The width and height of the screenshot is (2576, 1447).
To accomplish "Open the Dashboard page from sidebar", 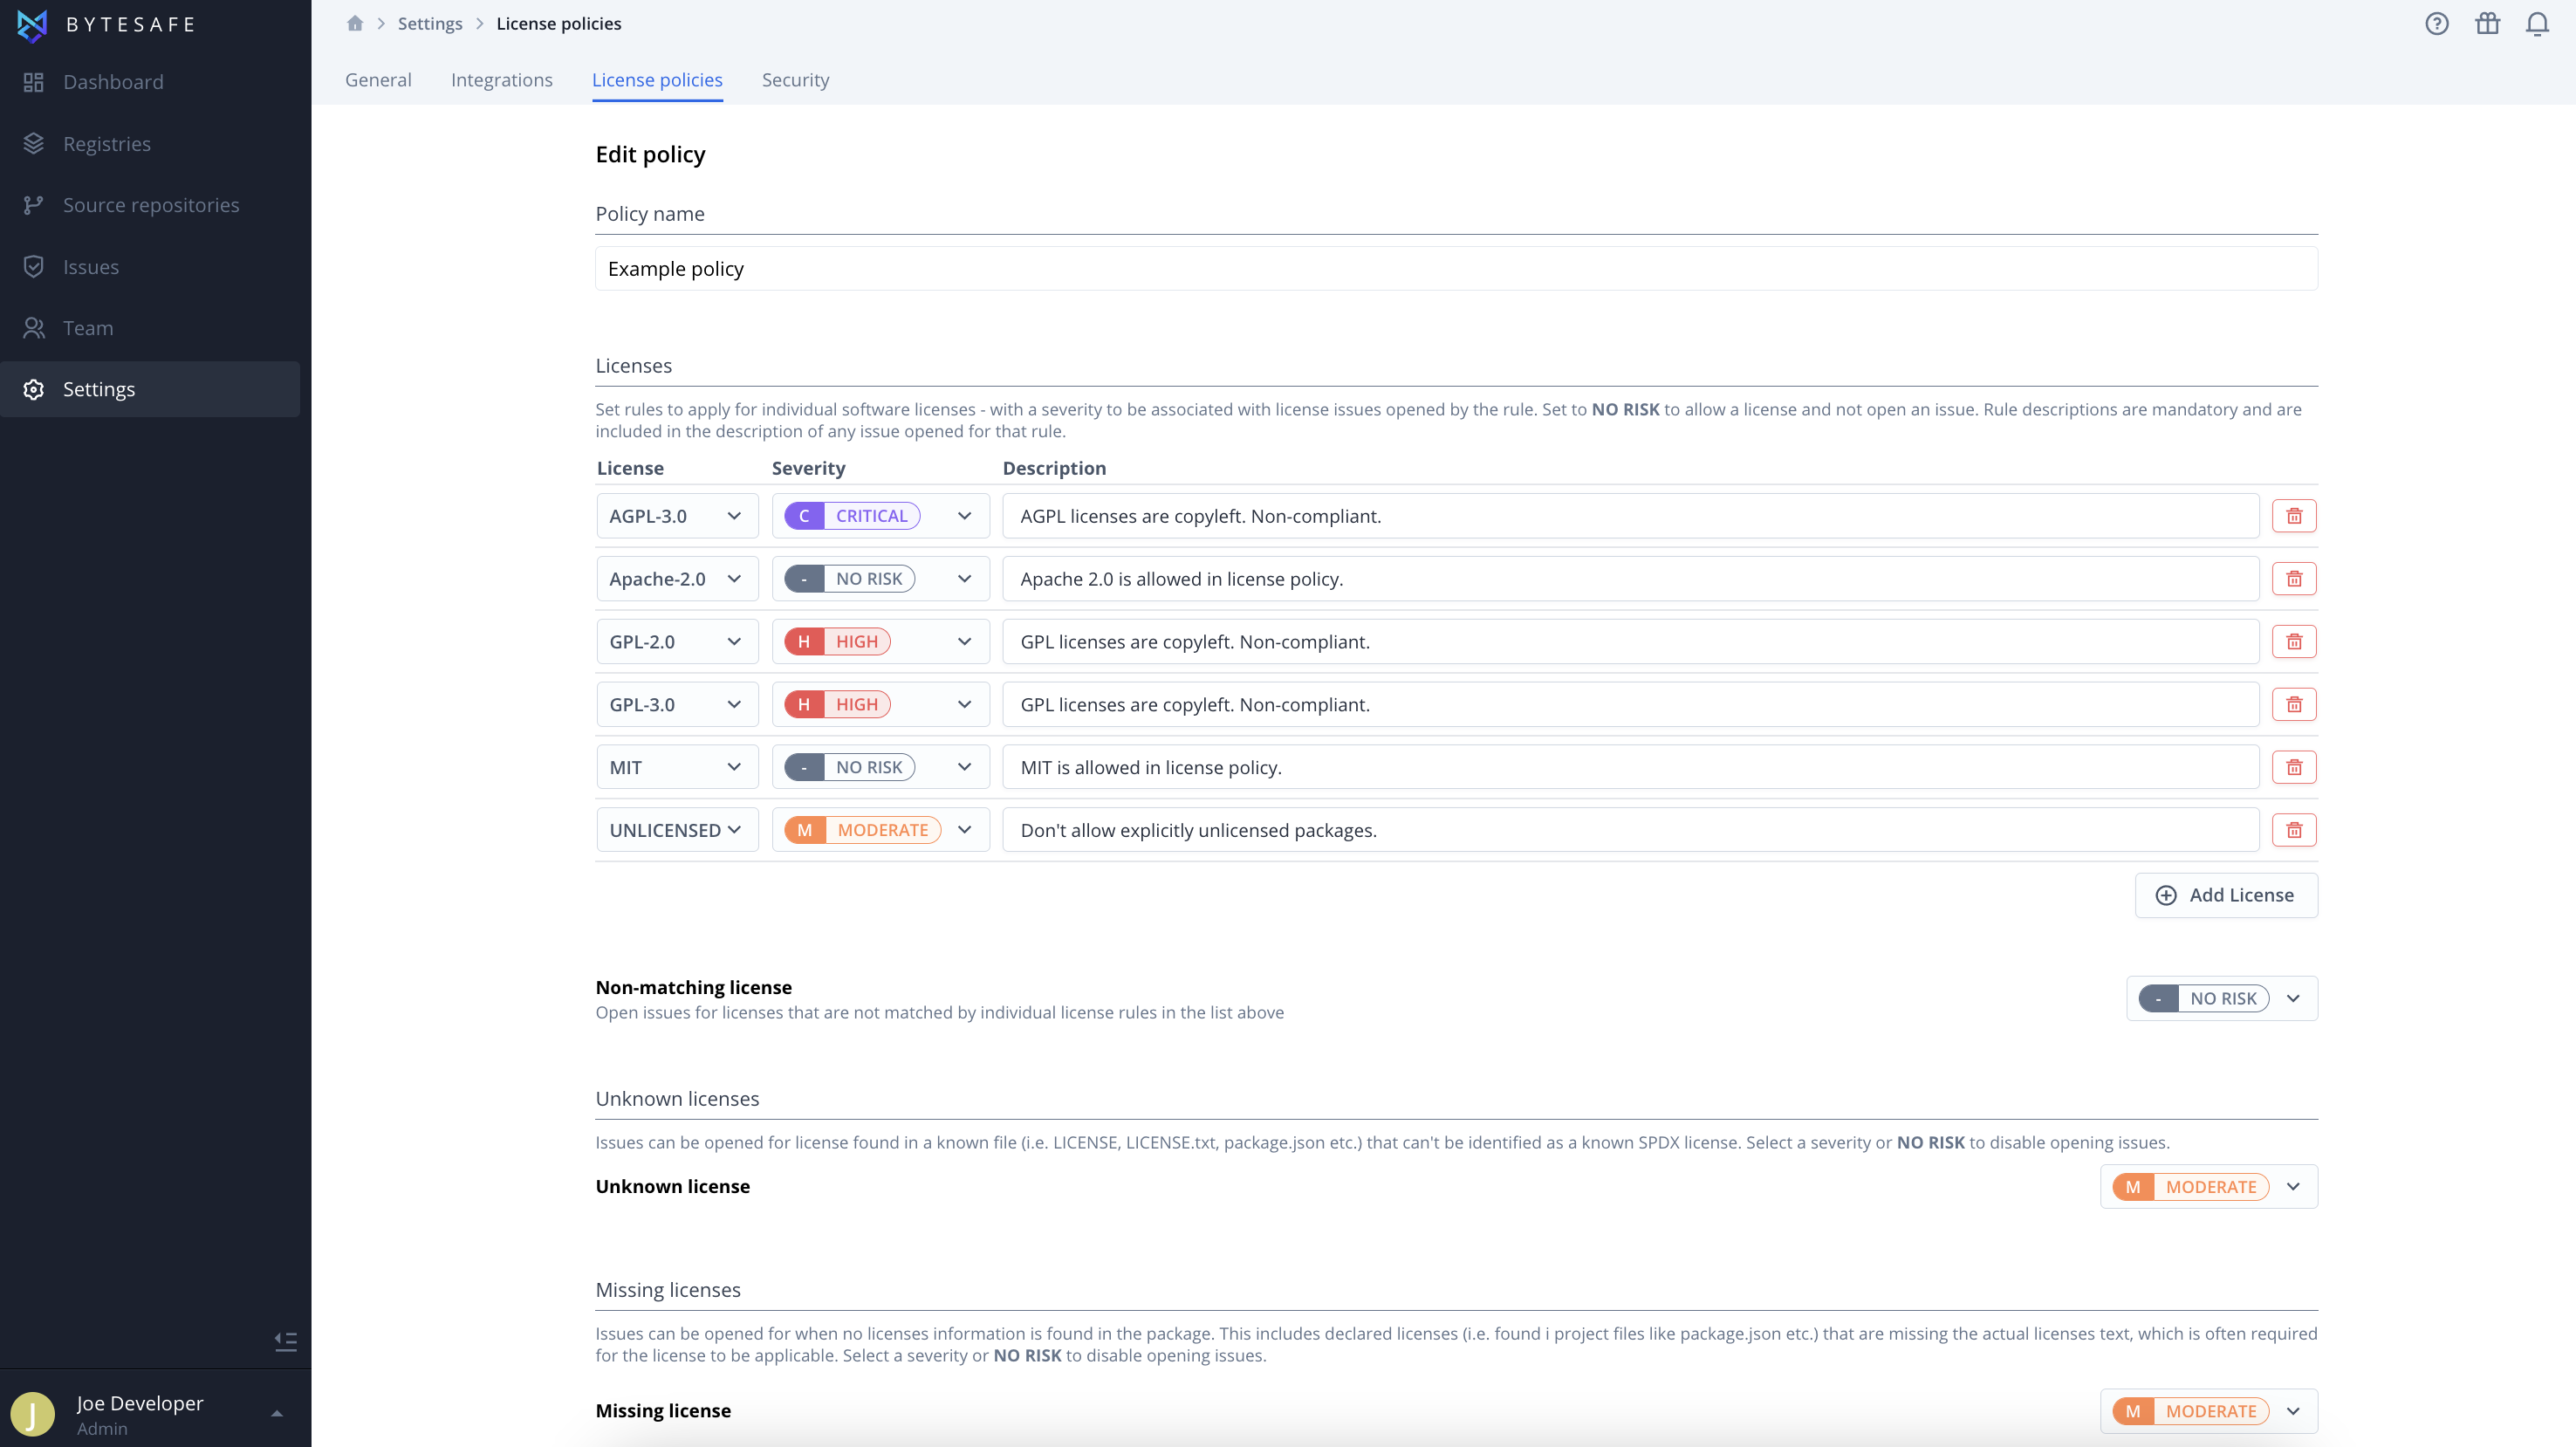I will pos(150,82).
